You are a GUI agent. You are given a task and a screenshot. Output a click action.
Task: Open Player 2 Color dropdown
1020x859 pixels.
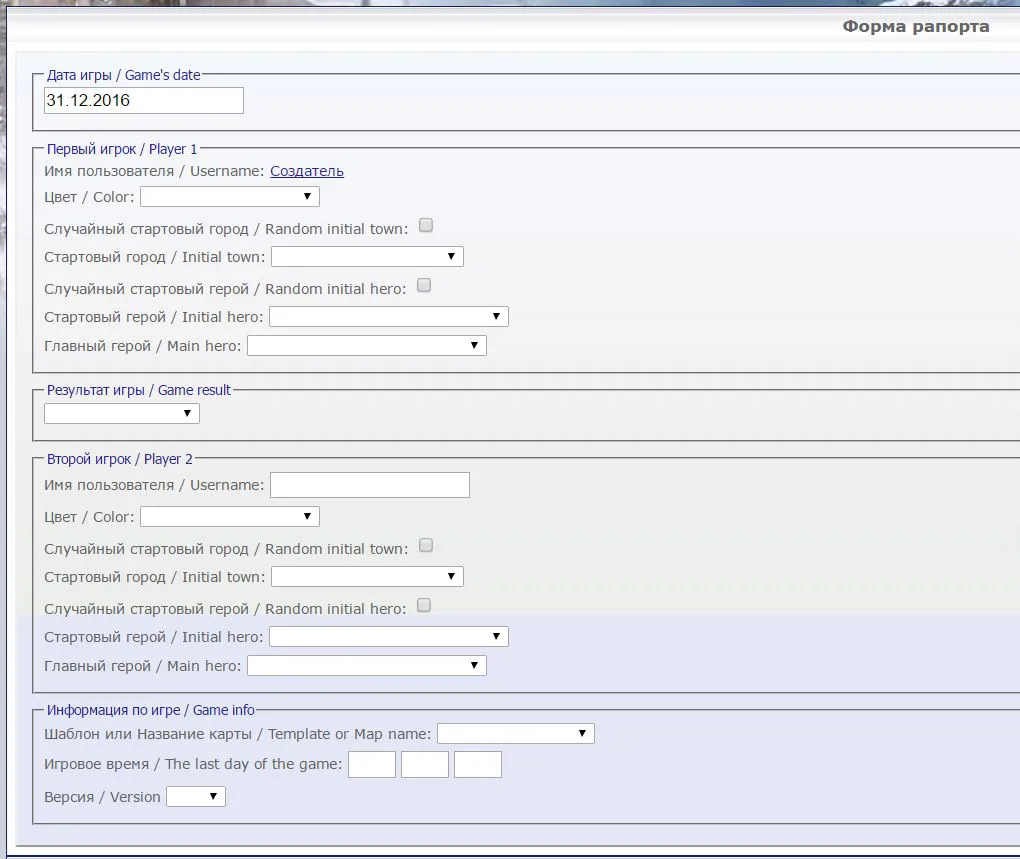tap(230, 516)
